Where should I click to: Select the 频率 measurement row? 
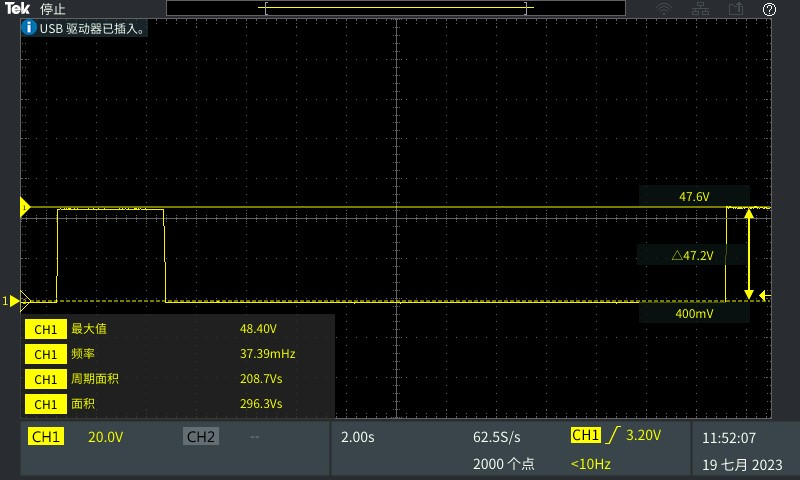coord(177,354)
